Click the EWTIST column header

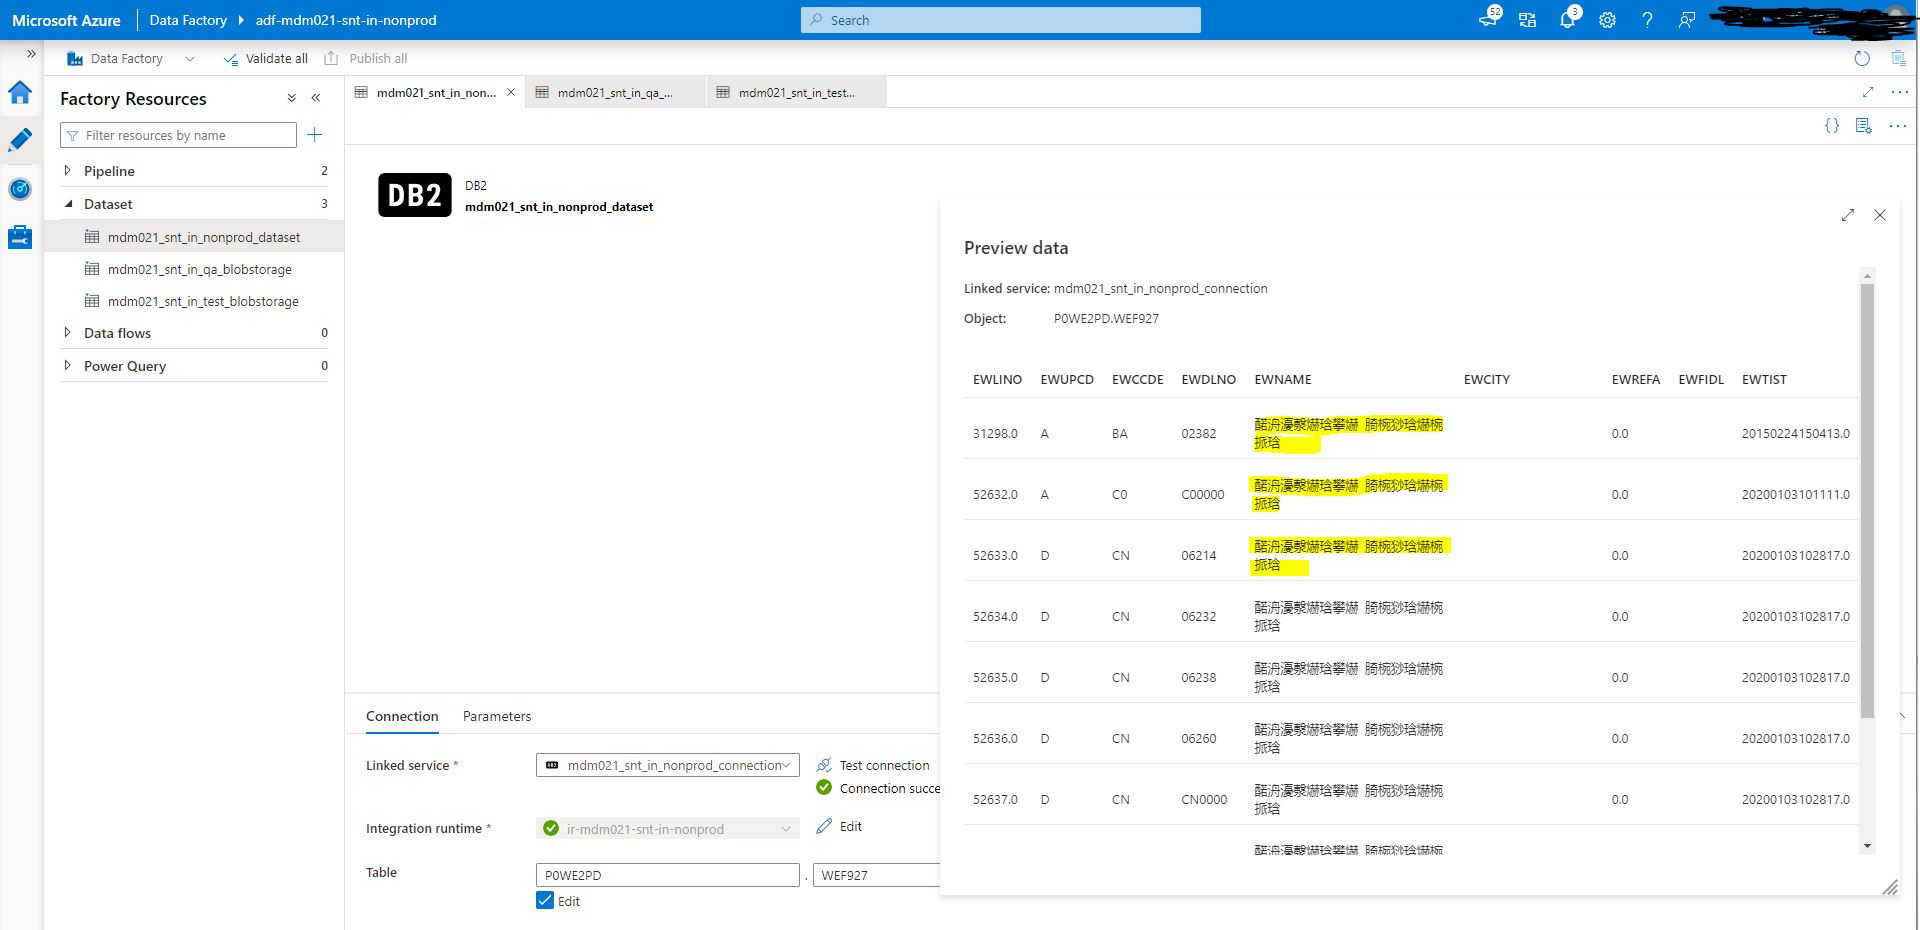pos(1764,379)
